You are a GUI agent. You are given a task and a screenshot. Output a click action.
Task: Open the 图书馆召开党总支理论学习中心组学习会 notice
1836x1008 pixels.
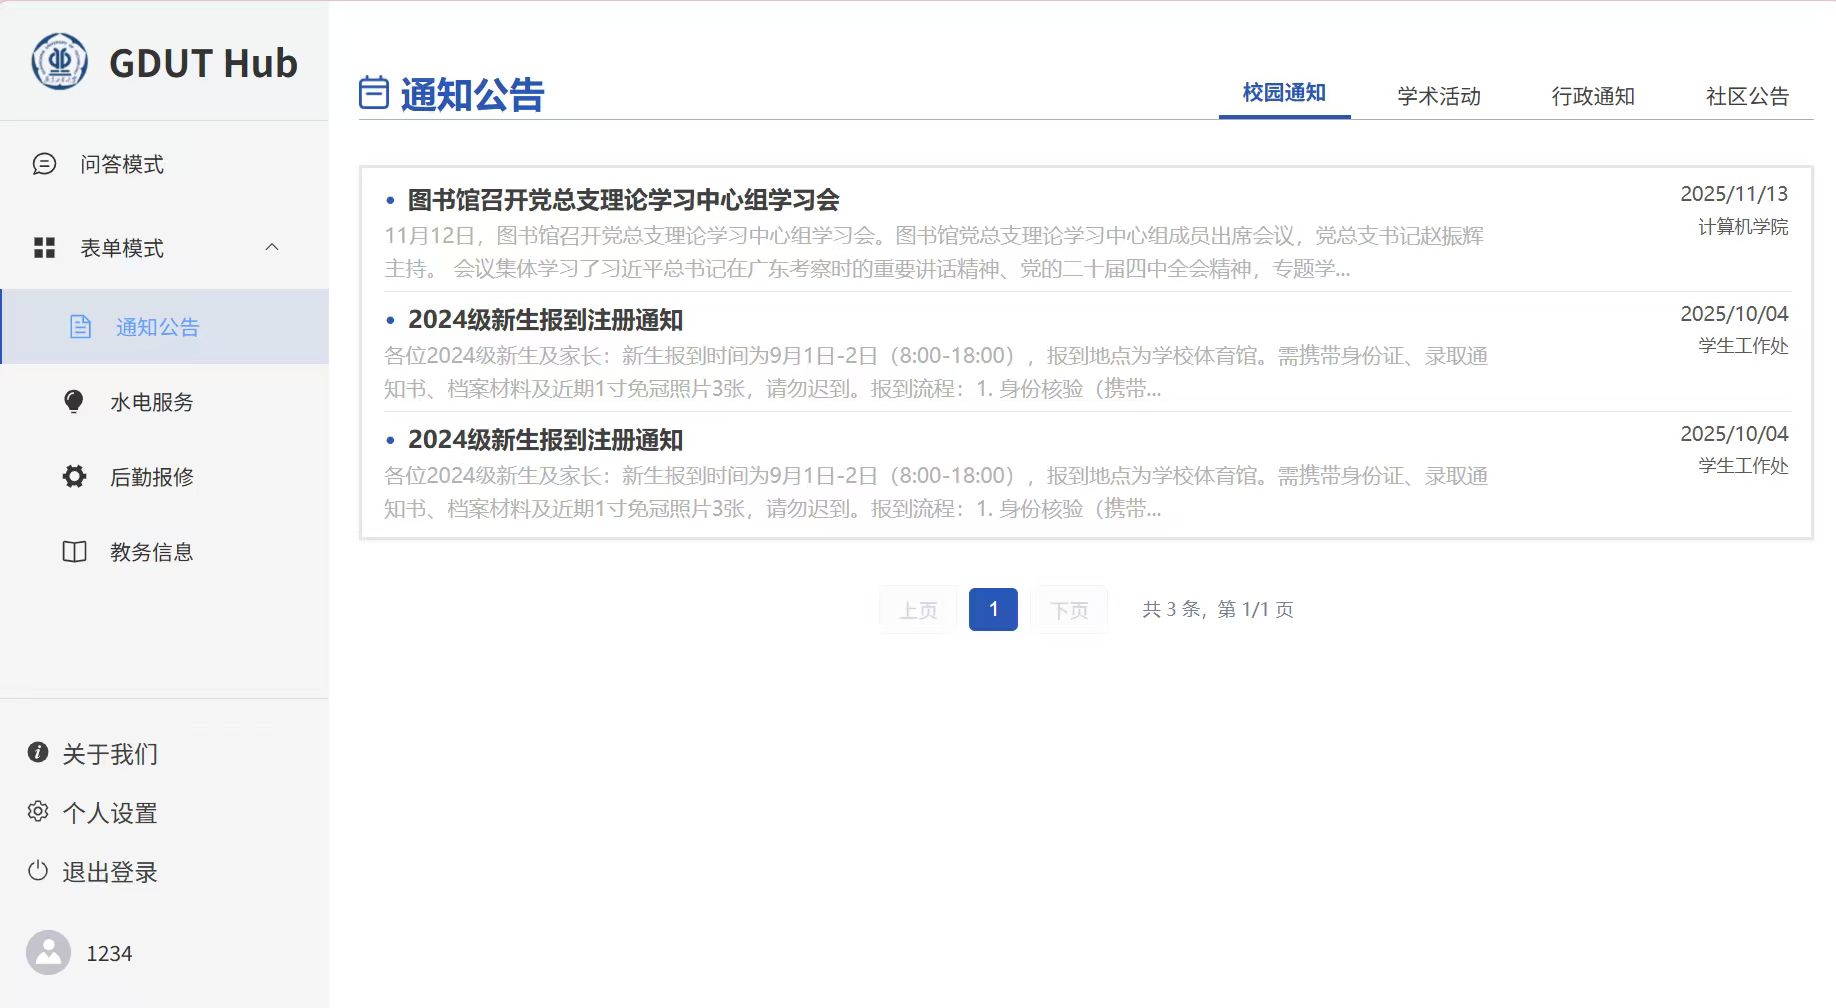(623, 200)
